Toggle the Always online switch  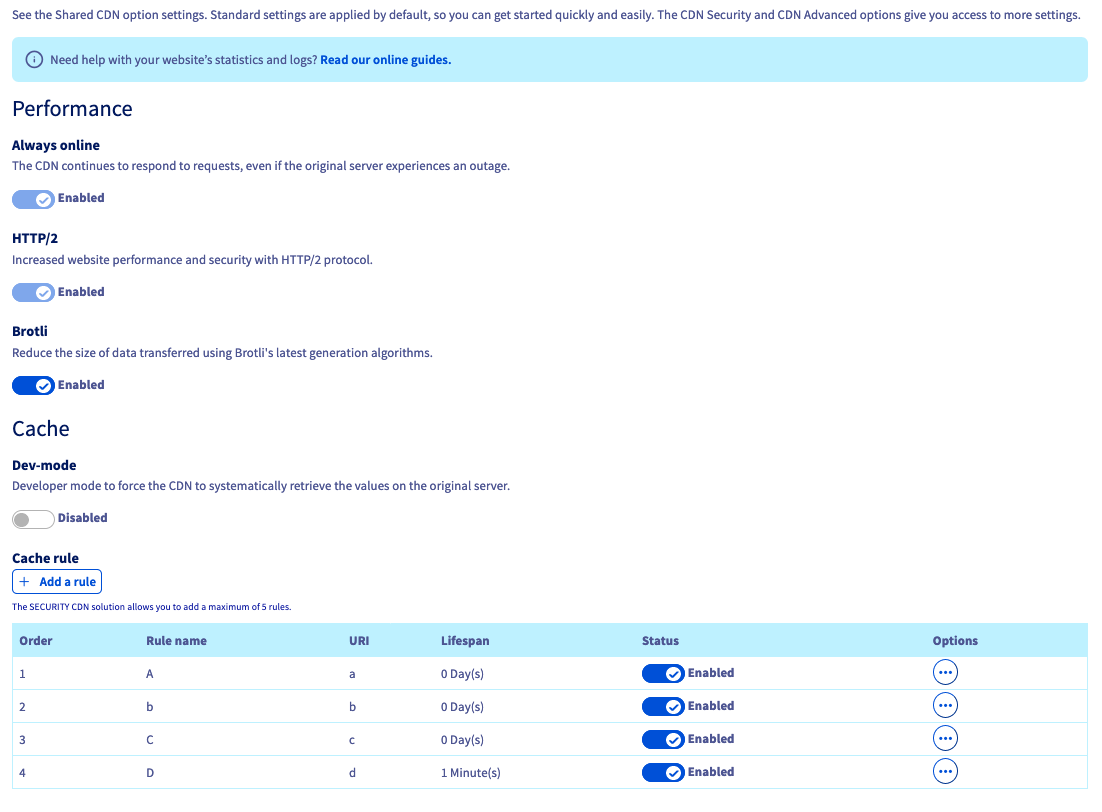point(33,199)
